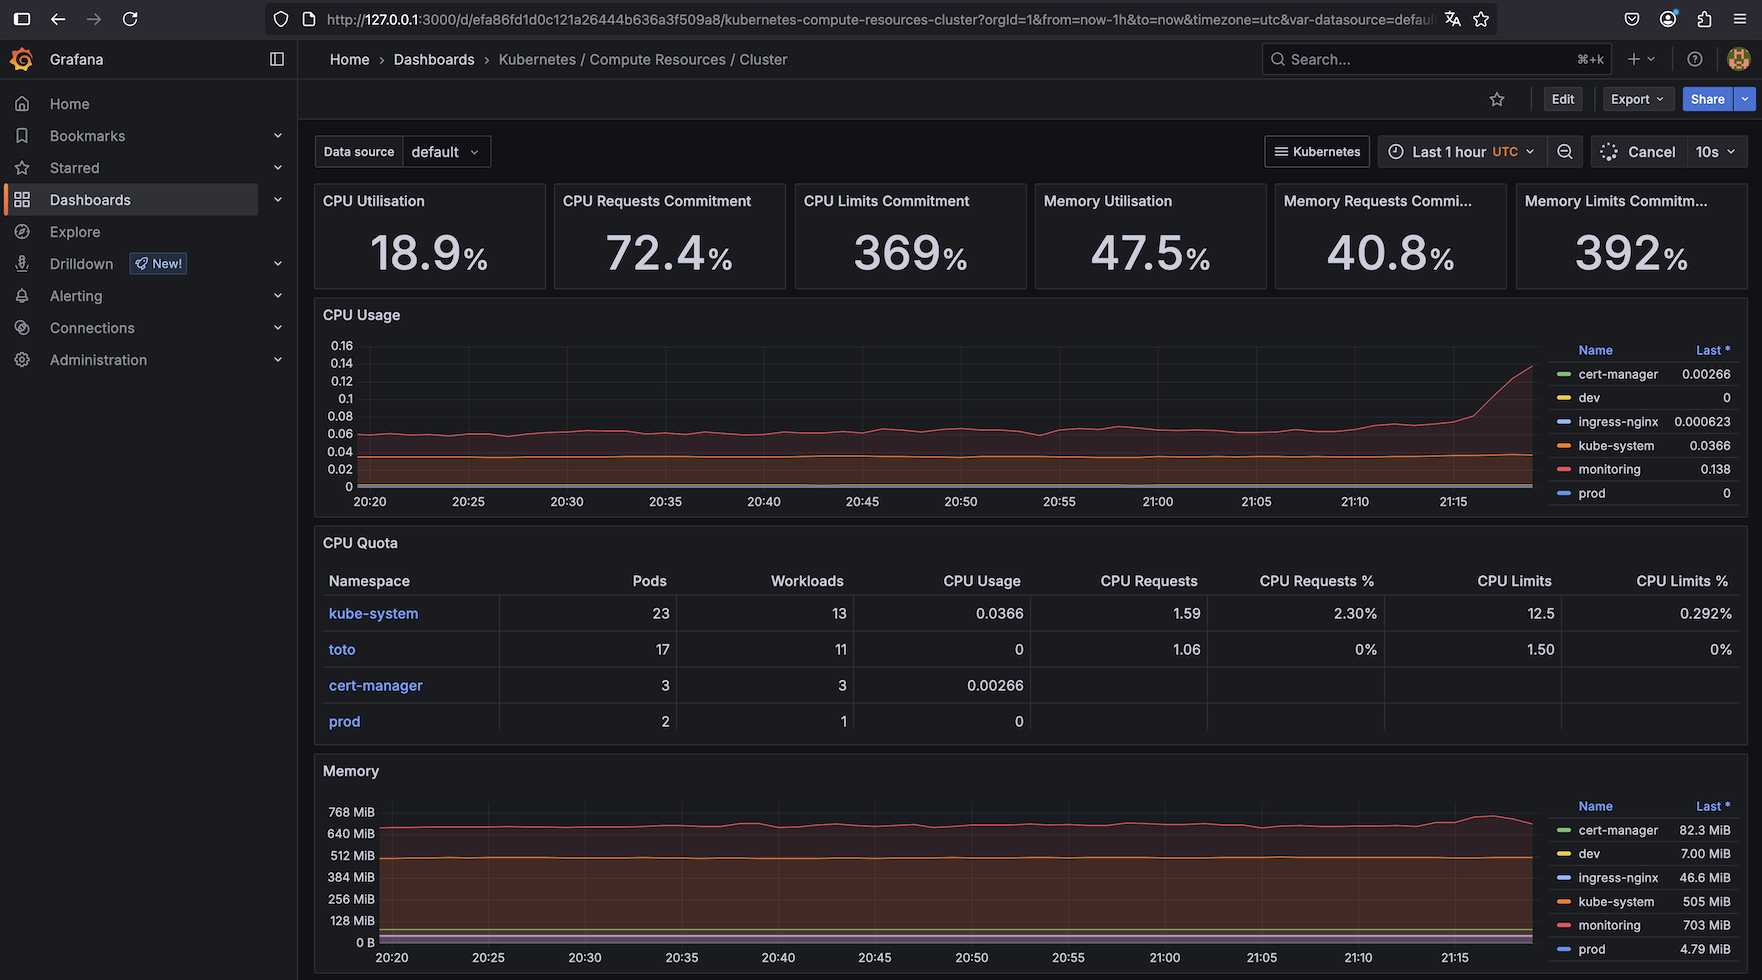Viewport: 1762px width, 980px height.
Task: Click the browser reload page icon
Action: 130,19
